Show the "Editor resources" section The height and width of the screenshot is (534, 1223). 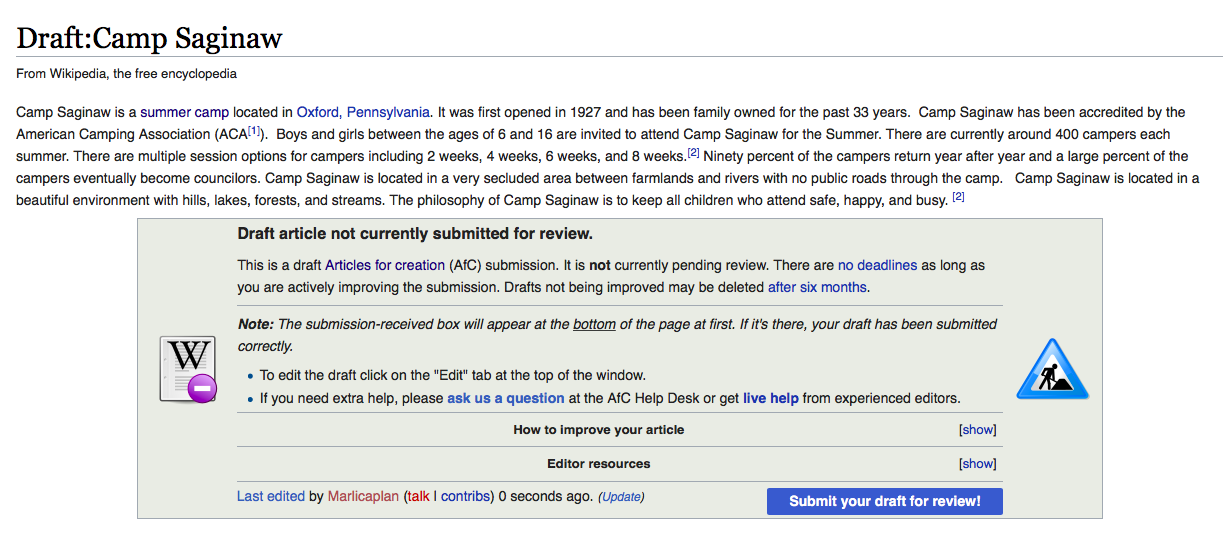tap(977, 464)
